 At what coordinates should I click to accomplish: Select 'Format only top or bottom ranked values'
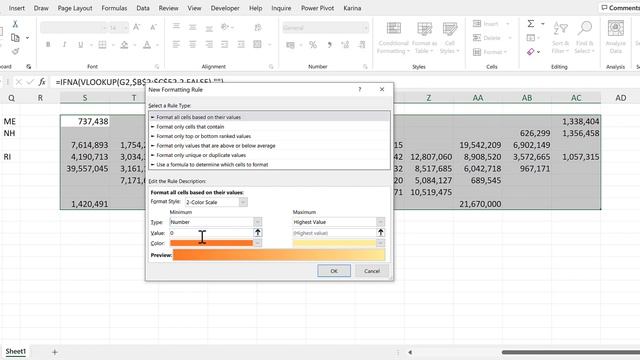[269, 136]
